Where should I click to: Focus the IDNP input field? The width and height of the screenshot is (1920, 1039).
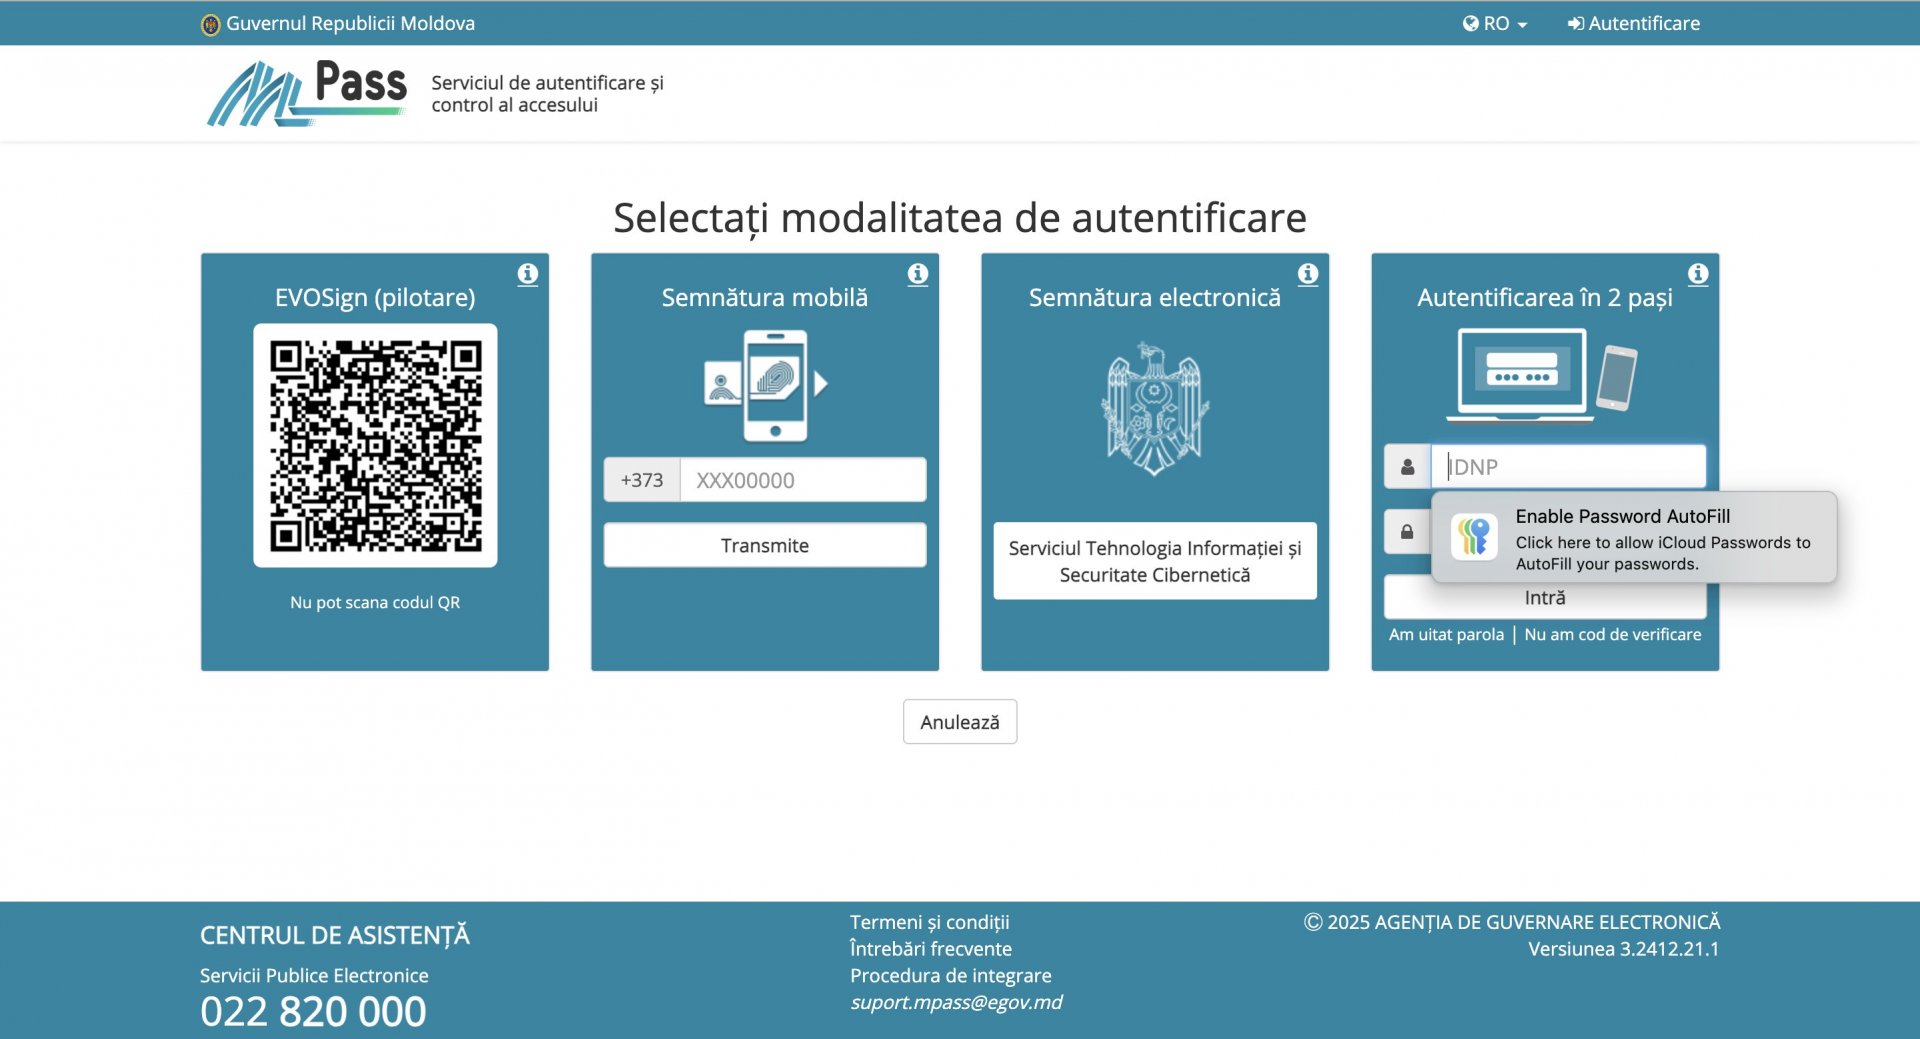pyautogui.click(x=1568, y=467)
